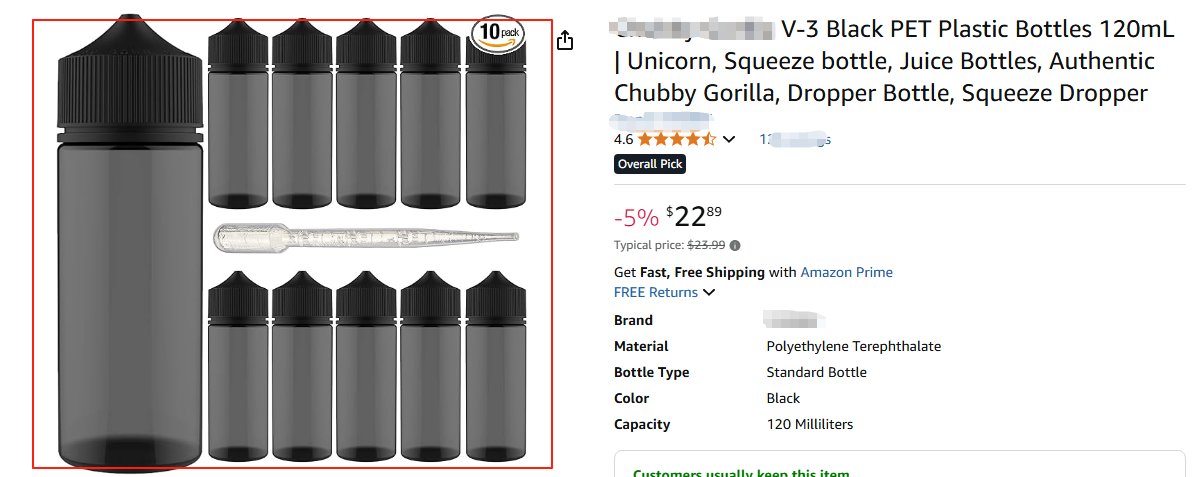The image size is (1199, 477).
Task: Click the 120 Milliliters capacity value
Action: [809, 425]
